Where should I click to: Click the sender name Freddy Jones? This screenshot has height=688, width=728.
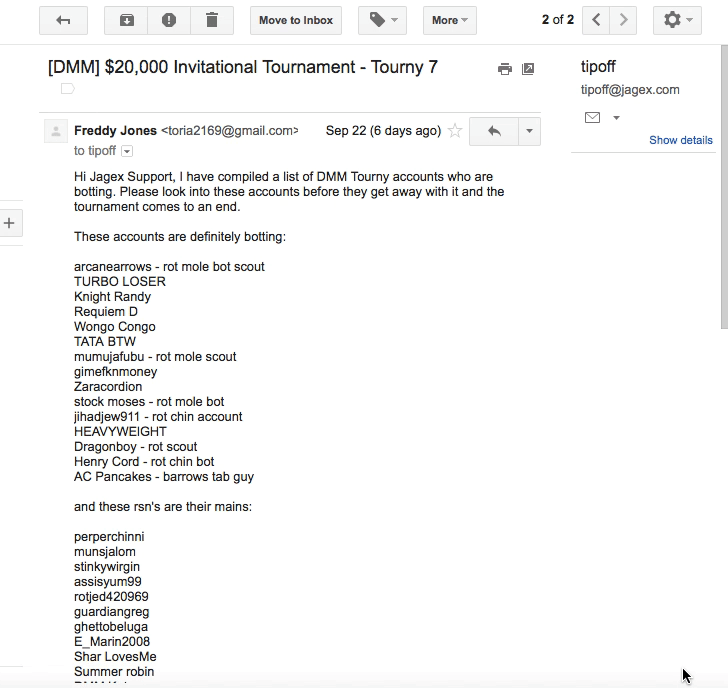tap(115, 131)
